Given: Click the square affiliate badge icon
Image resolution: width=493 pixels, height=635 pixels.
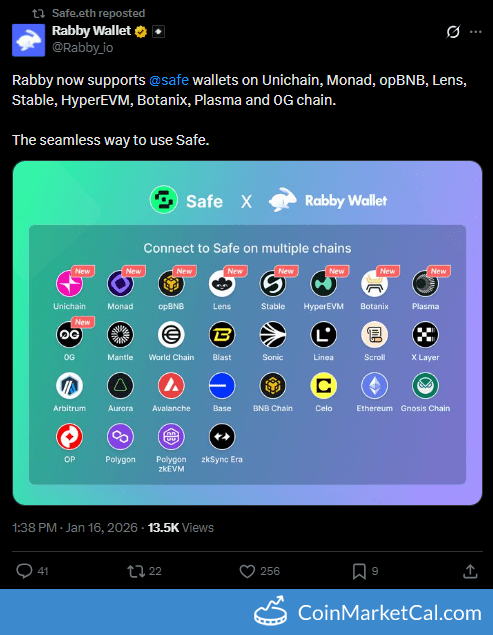Looking at the screenshot, I should [x=158, y=31].
